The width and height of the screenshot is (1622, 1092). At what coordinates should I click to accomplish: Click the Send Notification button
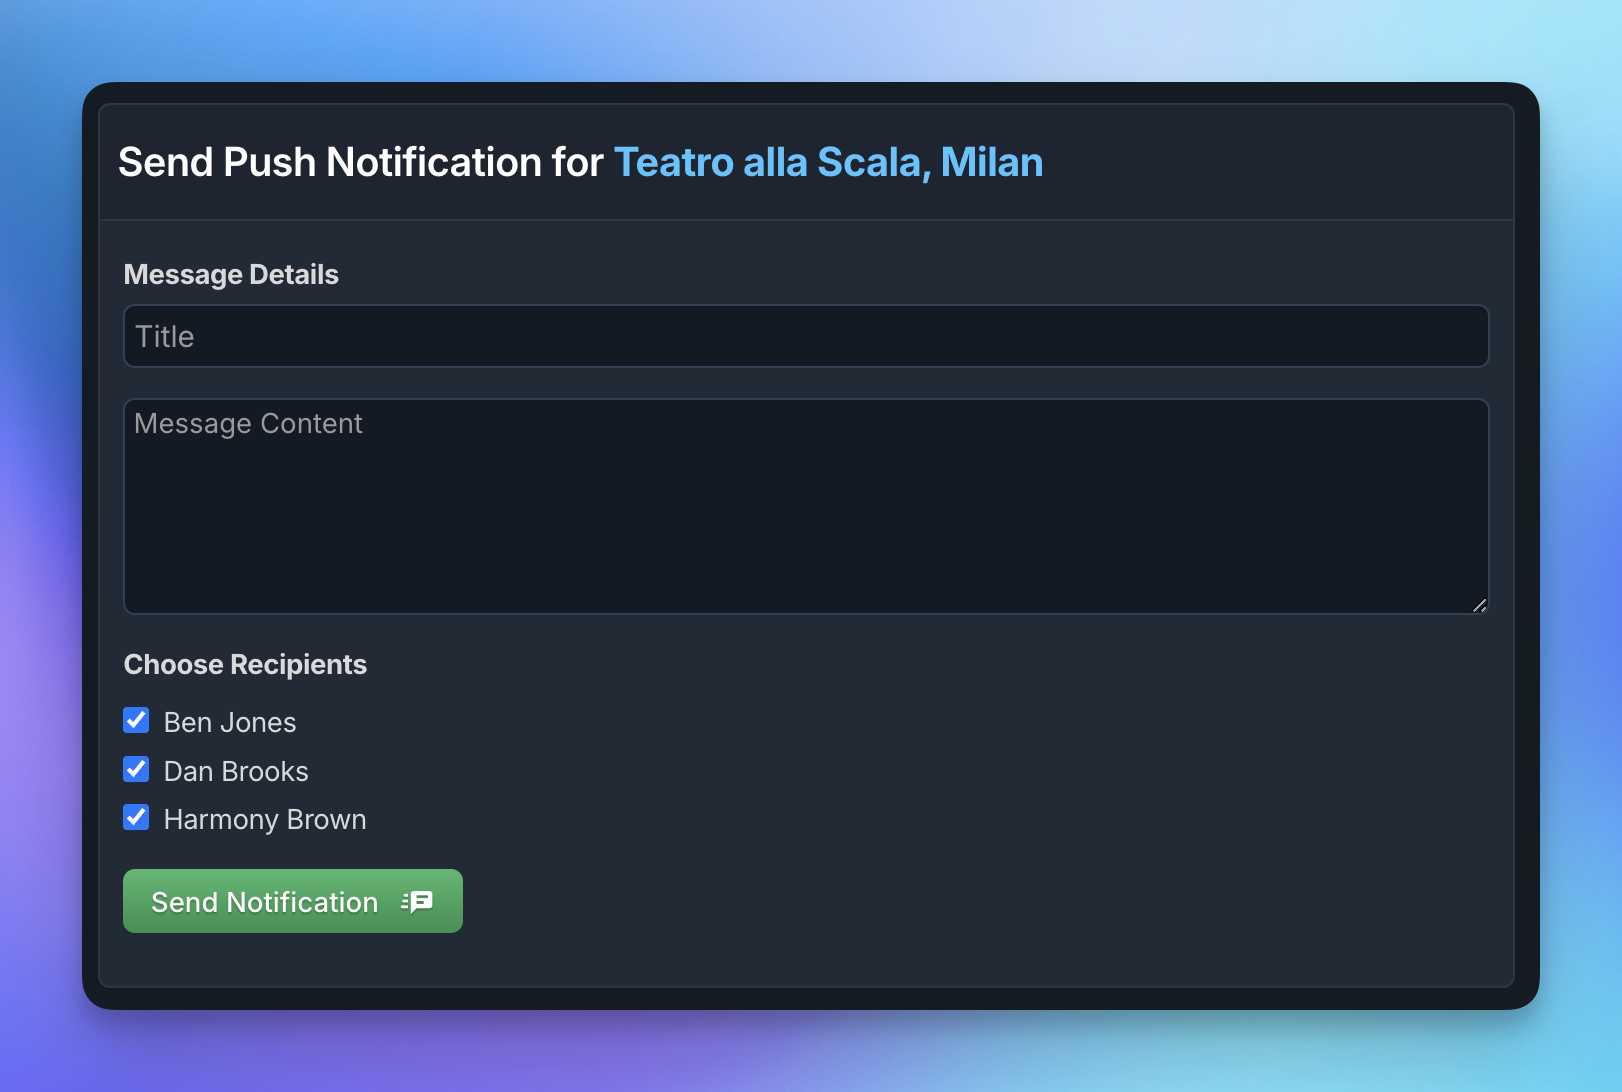point(293,901)
